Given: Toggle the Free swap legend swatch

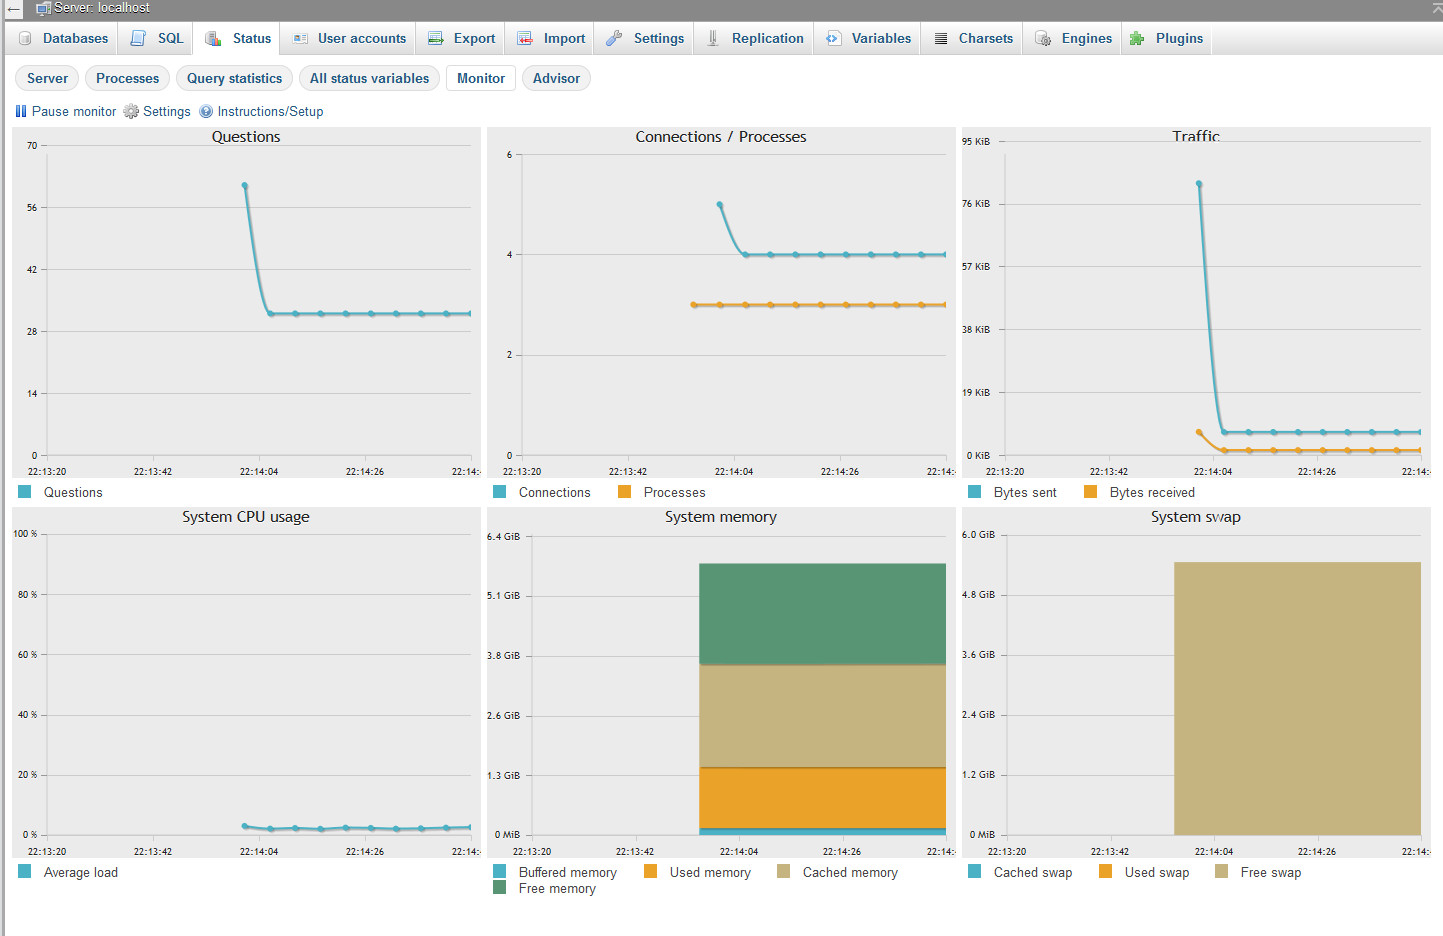Looking at the screenshot, I should tap(1221, 871).
